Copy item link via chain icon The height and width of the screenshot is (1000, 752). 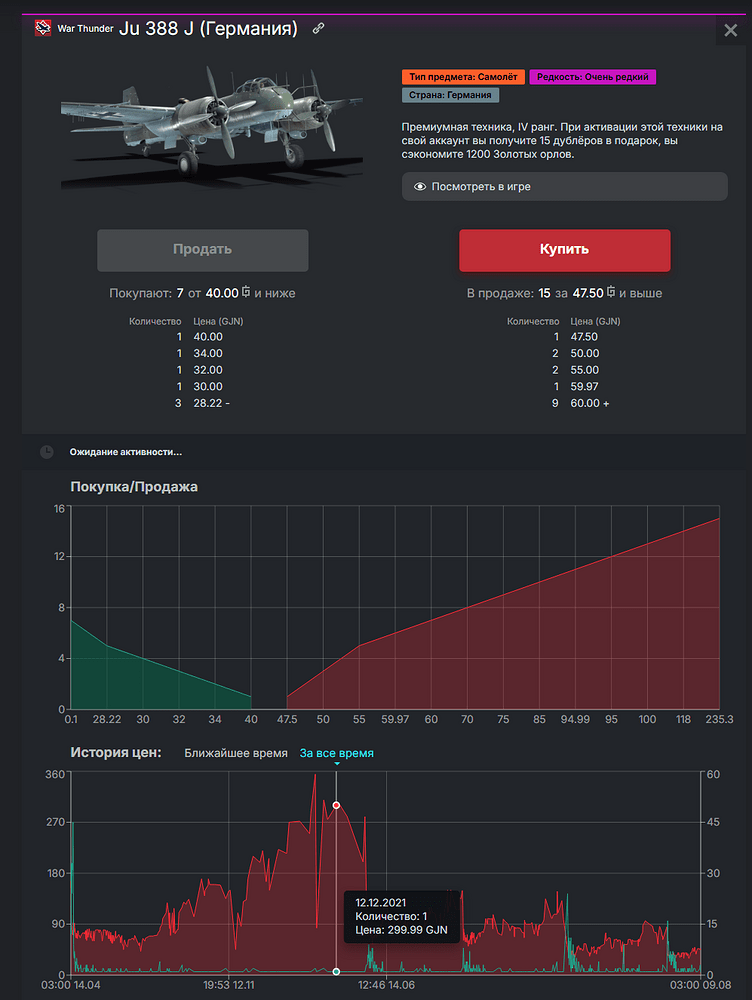(318, 29)
